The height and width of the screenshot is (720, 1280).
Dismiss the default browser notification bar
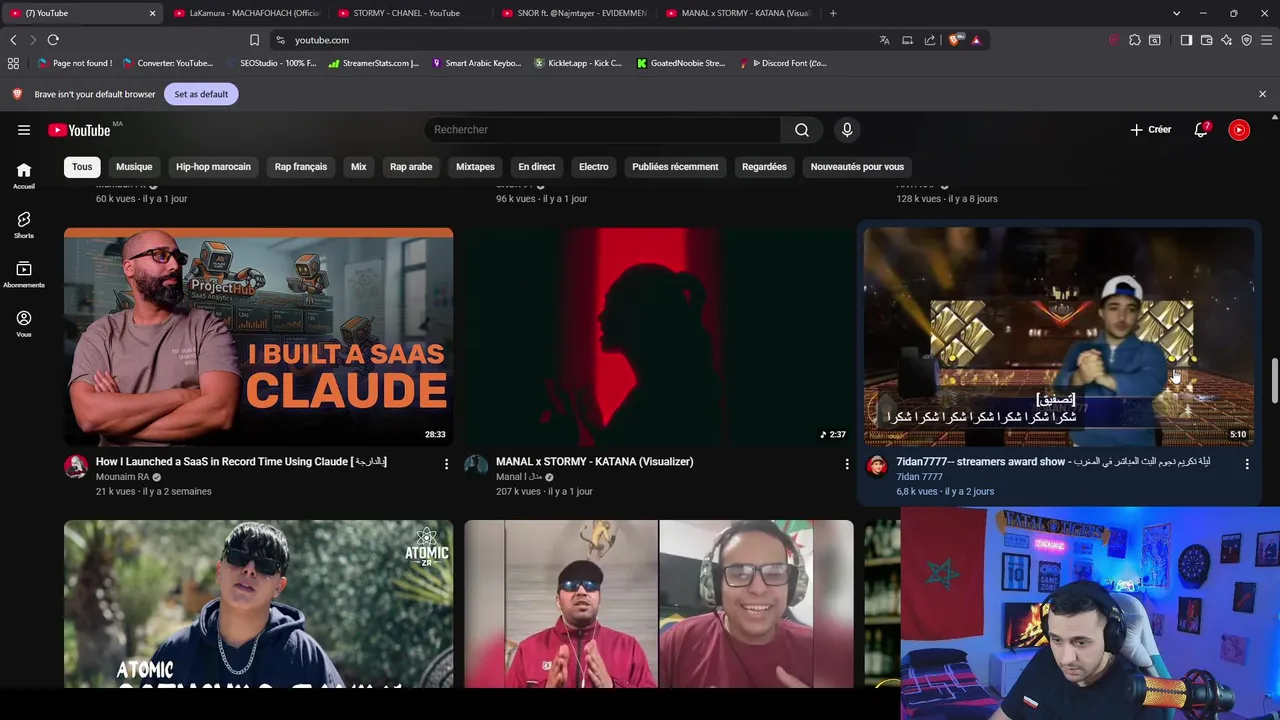point(1262,94)
